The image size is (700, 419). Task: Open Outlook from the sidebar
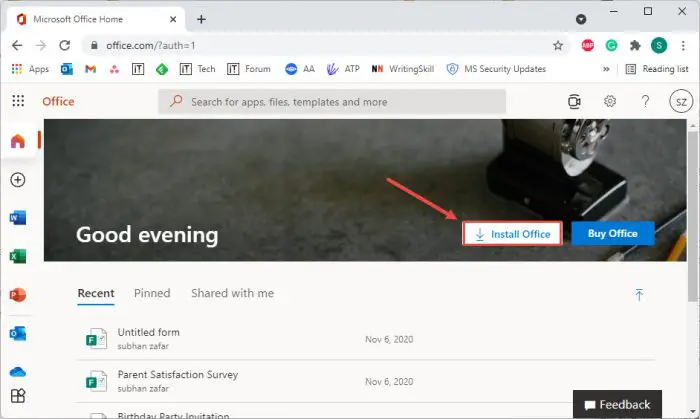click(18, 333)
